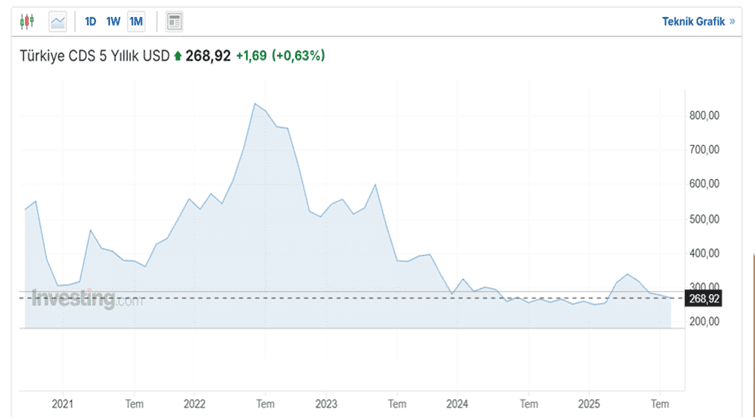Click the green up arrow beside price
Image resolution: width=755 pixels, height=418 pixels.
click(178, 57)
